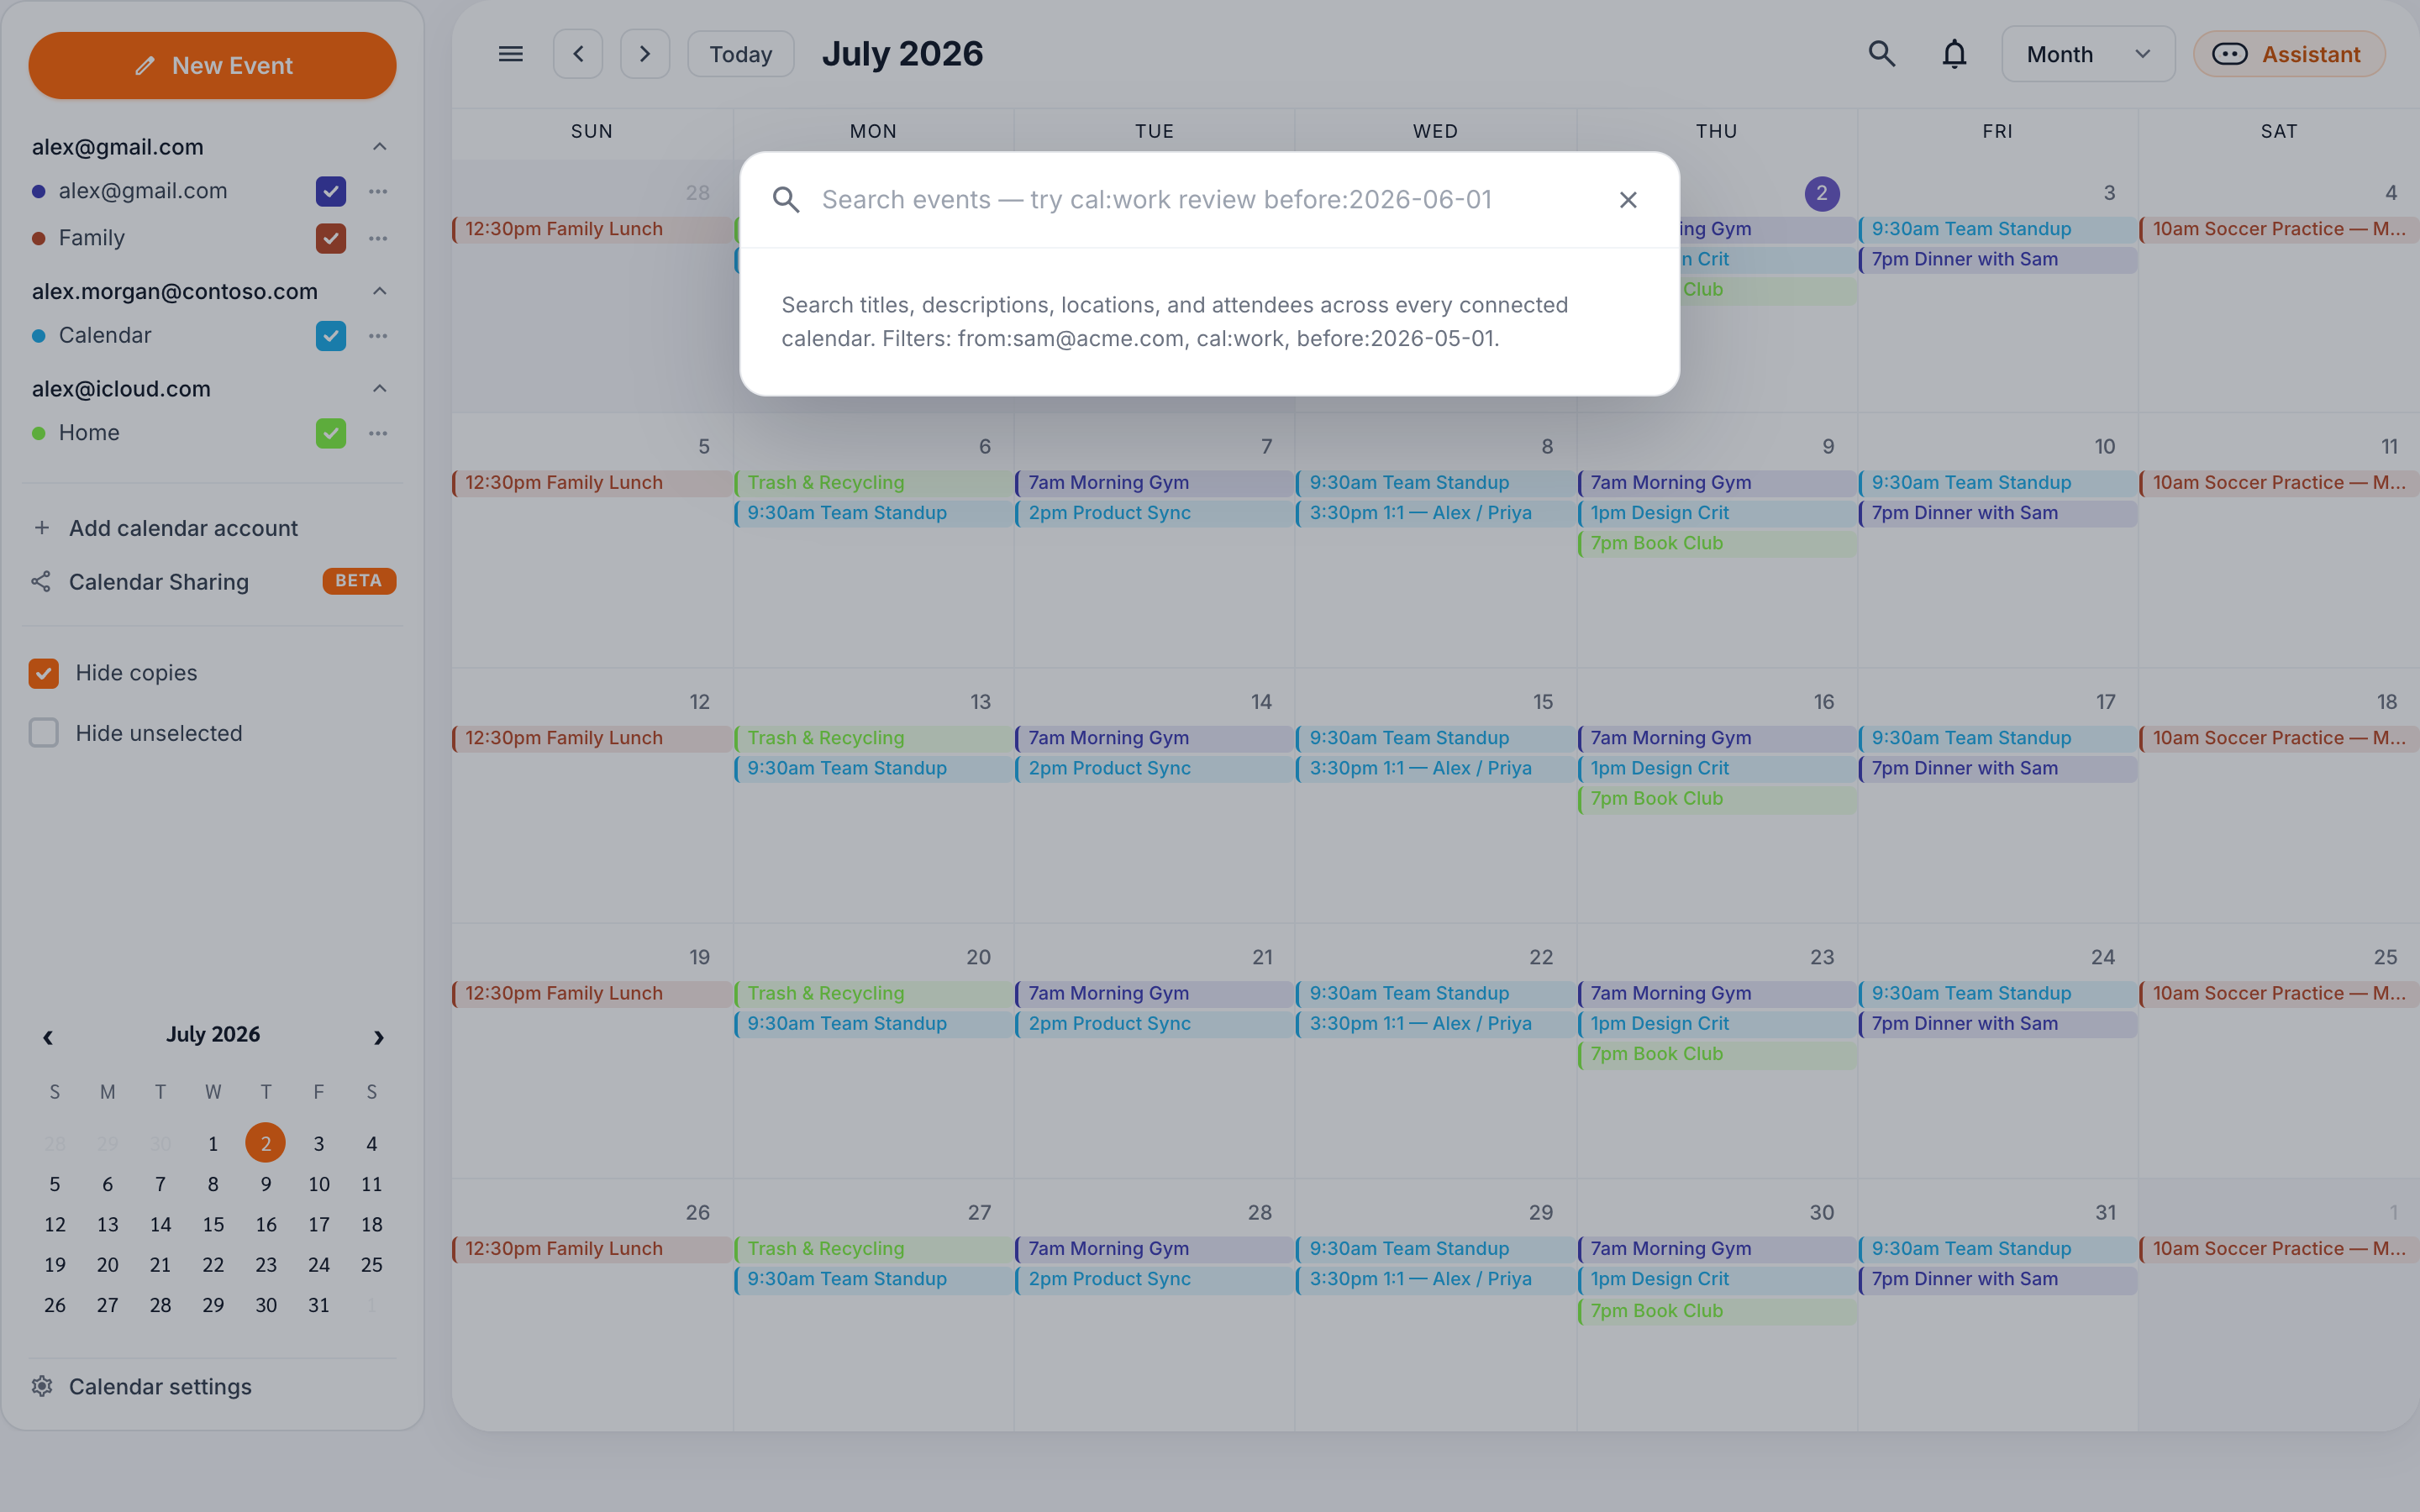Open options menu for Home calendar
This screenshot has width=2420, height=1512.
(378, 433)
